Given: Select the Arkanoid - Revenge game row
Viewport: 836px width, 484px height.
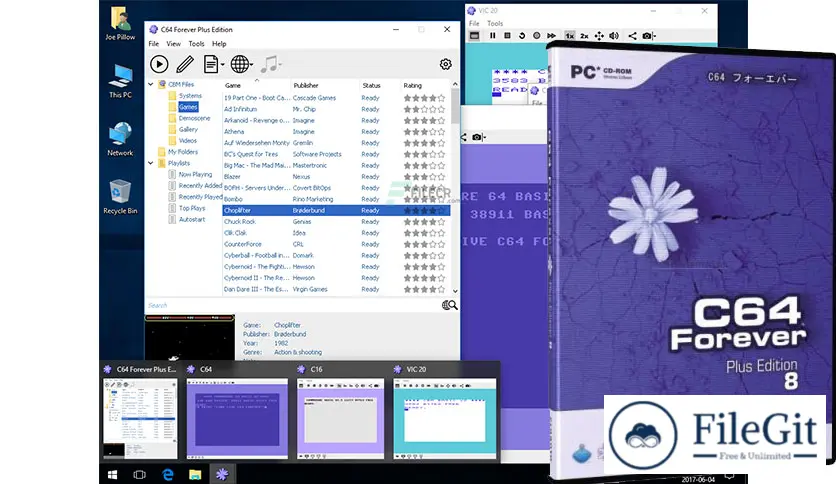Looking at the screenshot, I should [x=336, y=120].
